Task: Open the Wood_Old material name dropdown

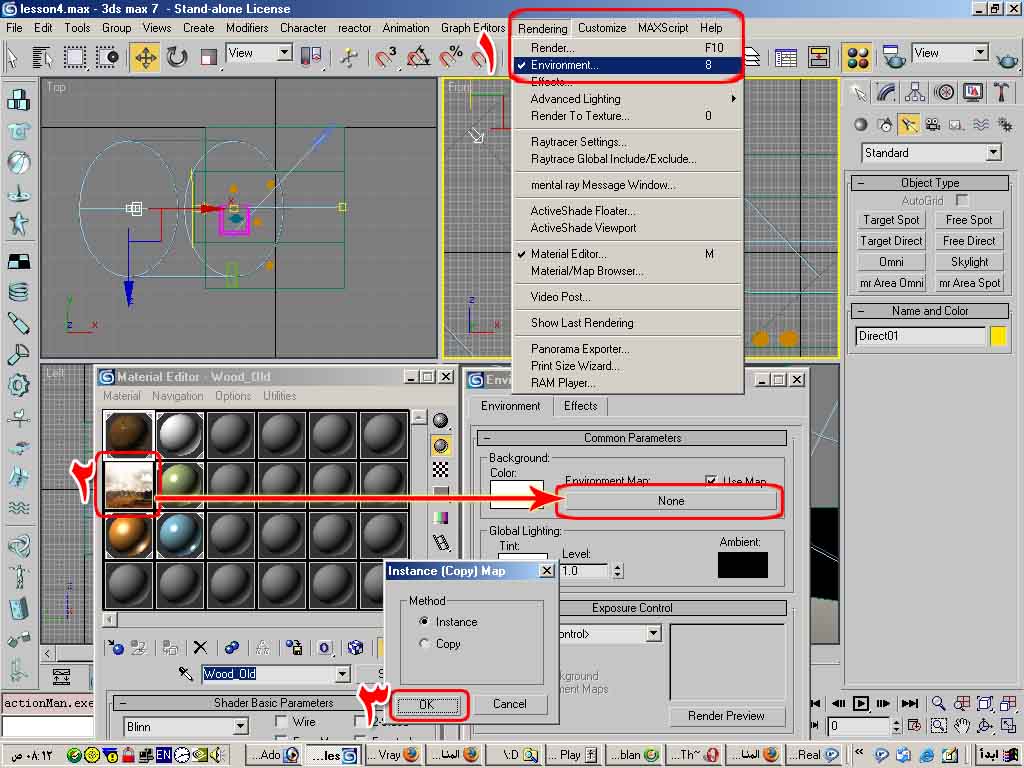Action: click(342, 673)
